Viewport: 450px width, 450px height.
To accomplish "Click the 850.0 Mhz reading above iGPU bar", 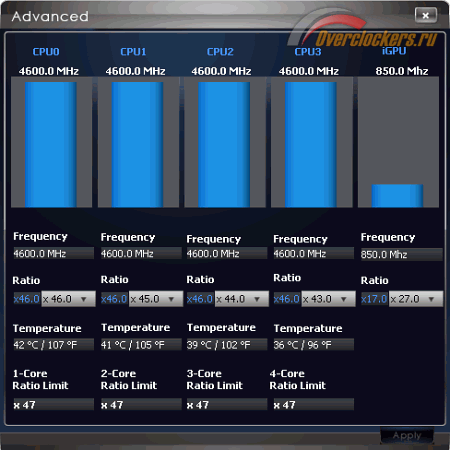I will (x=402, y=71).
